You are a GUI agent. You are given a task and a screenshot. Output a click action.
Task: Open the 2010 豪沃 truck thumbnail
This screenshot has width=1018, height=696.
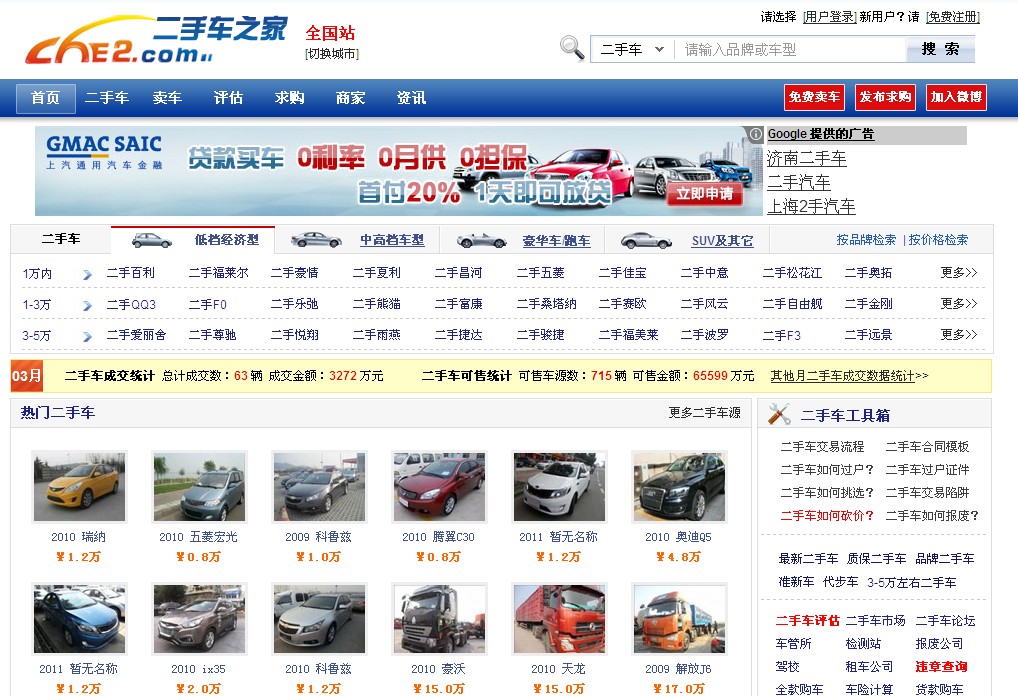pos(439,619)
